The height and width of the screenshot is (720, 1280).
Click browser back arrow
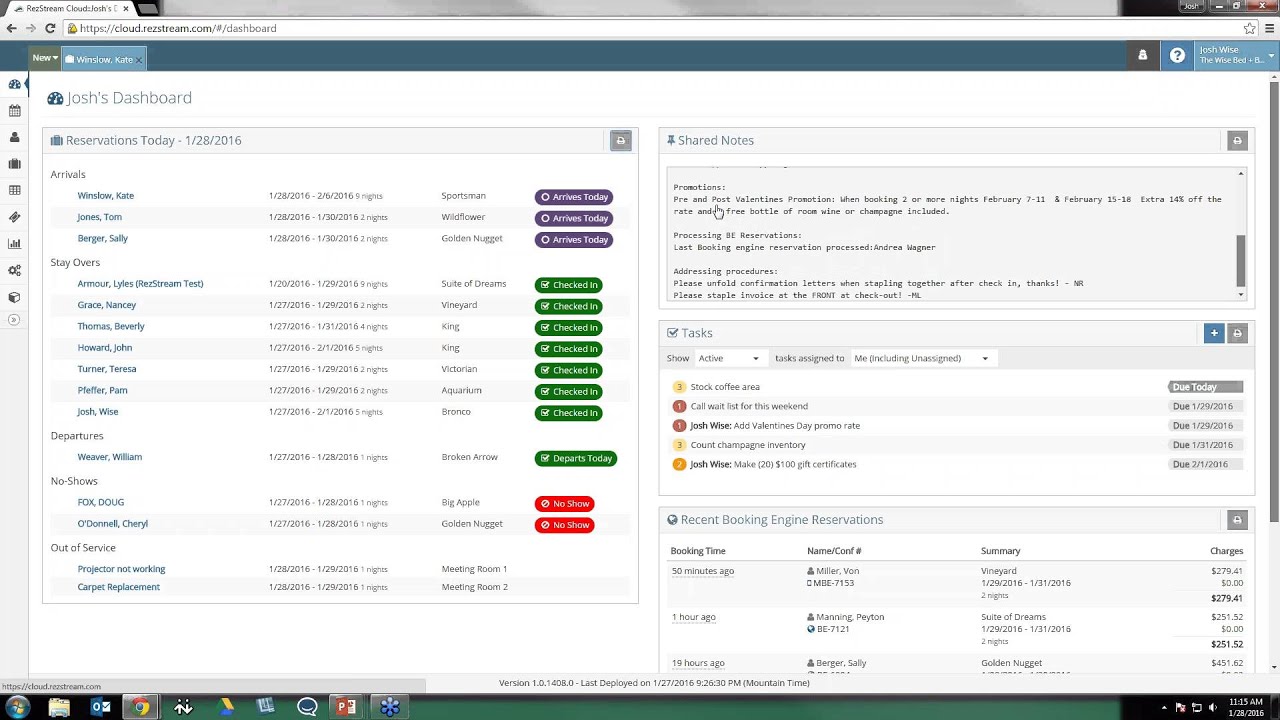12,28
